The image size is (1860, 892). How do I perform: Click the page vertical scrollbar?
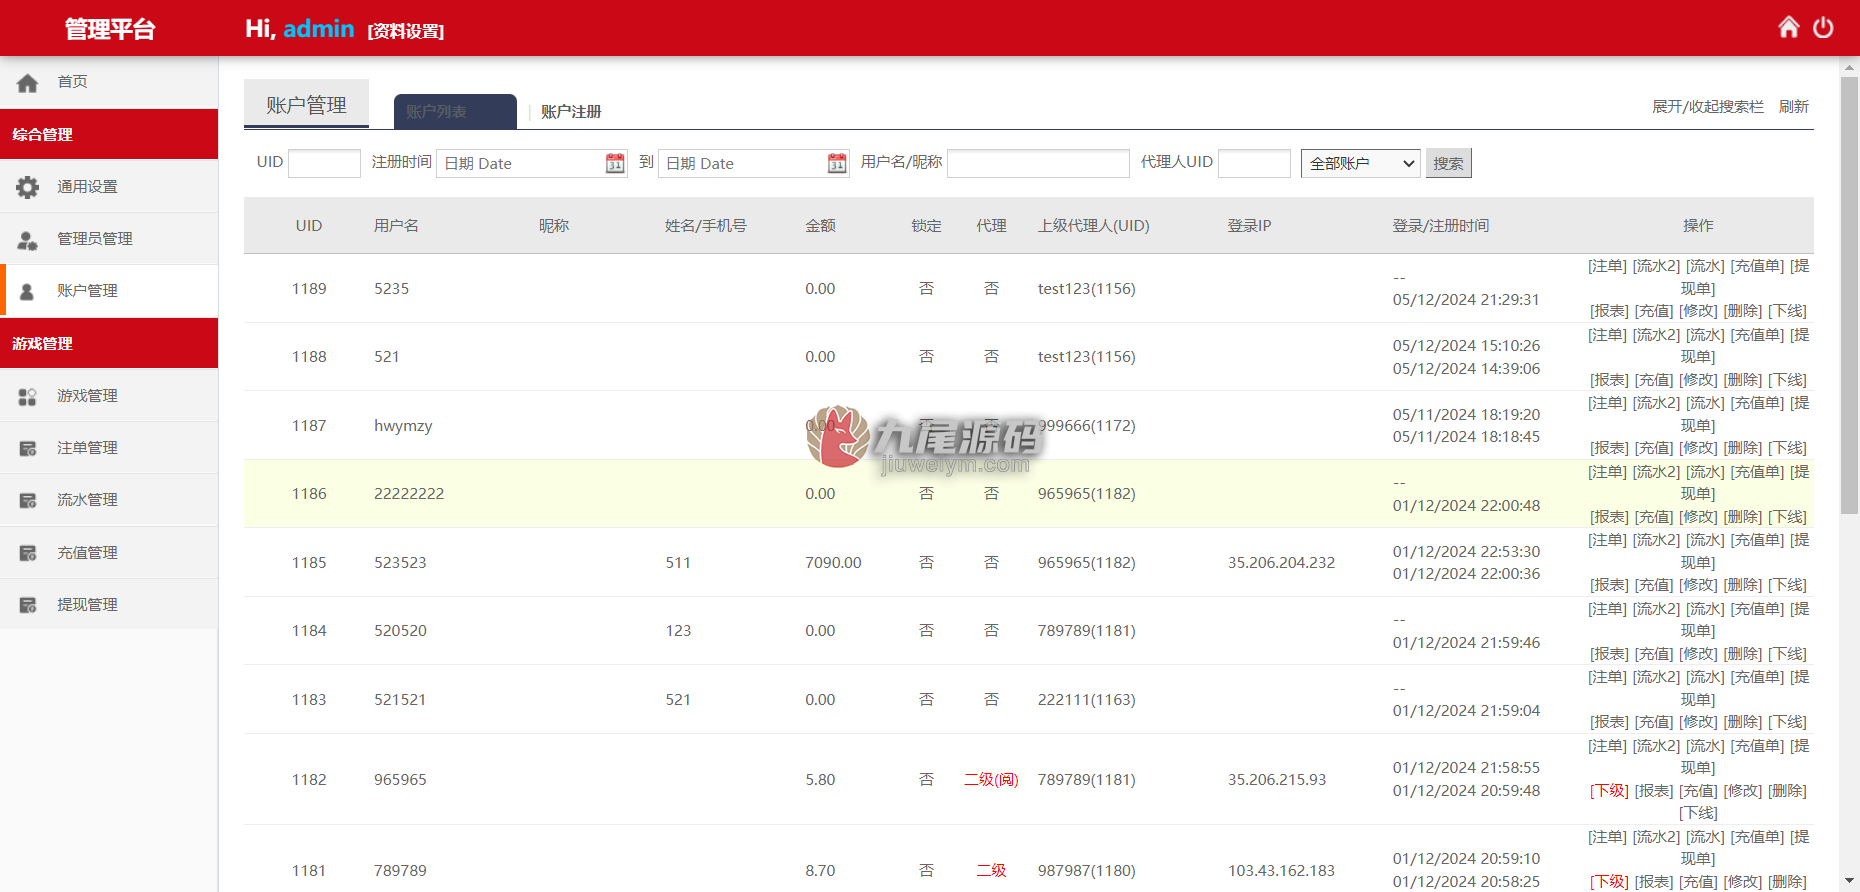(x=1849, y=295)
